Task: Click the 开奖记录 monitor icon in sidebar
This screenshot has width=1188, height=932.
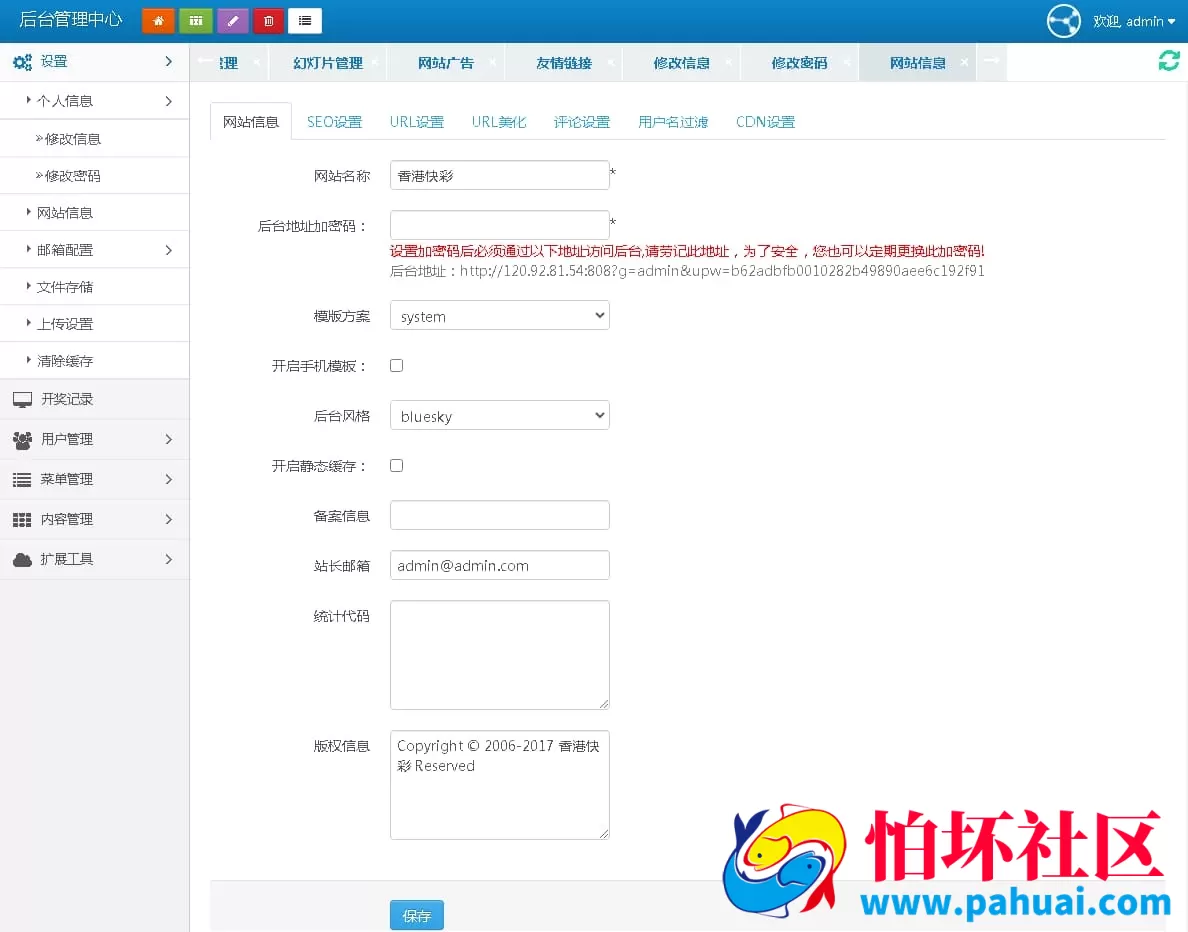Action: 22,399
